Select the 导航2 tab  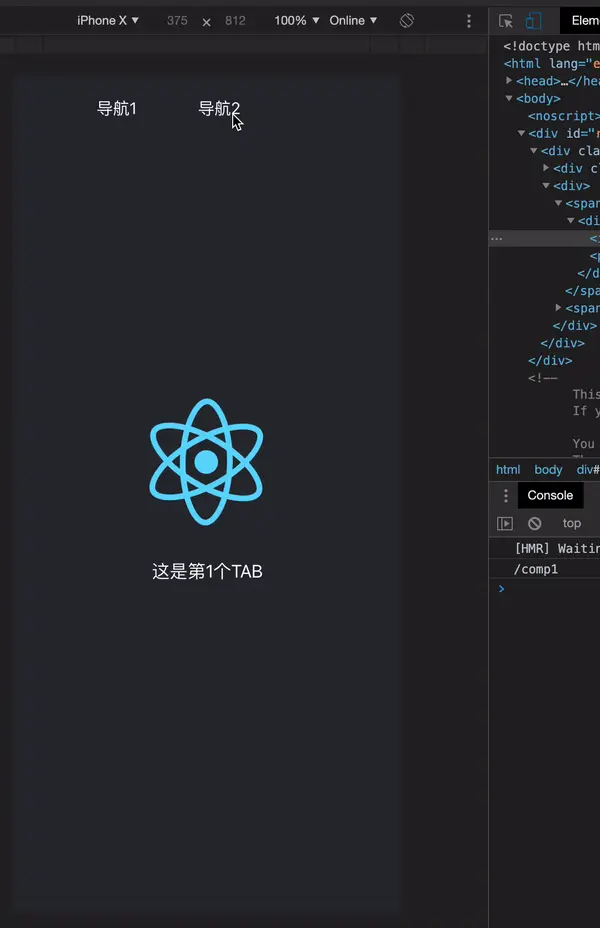(219, 108)
